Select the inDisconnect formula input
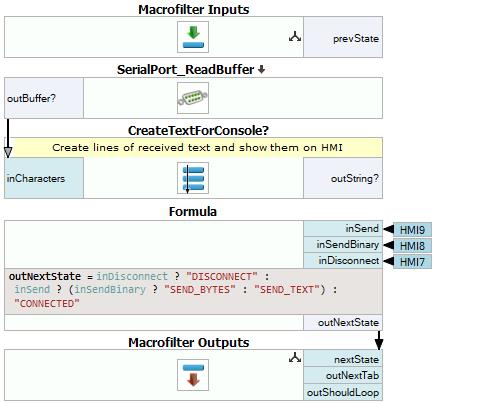The height and width of the screenshot is (403, 500). (343, 260)
